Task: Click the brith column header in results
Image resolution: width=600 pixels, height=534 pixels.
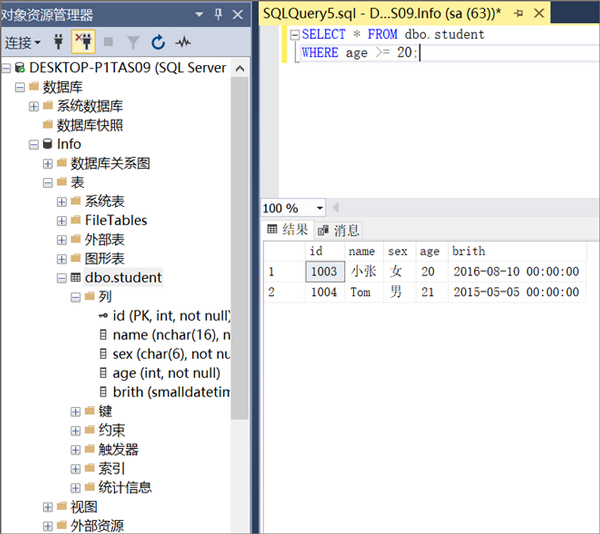Action: pos(468,251)
